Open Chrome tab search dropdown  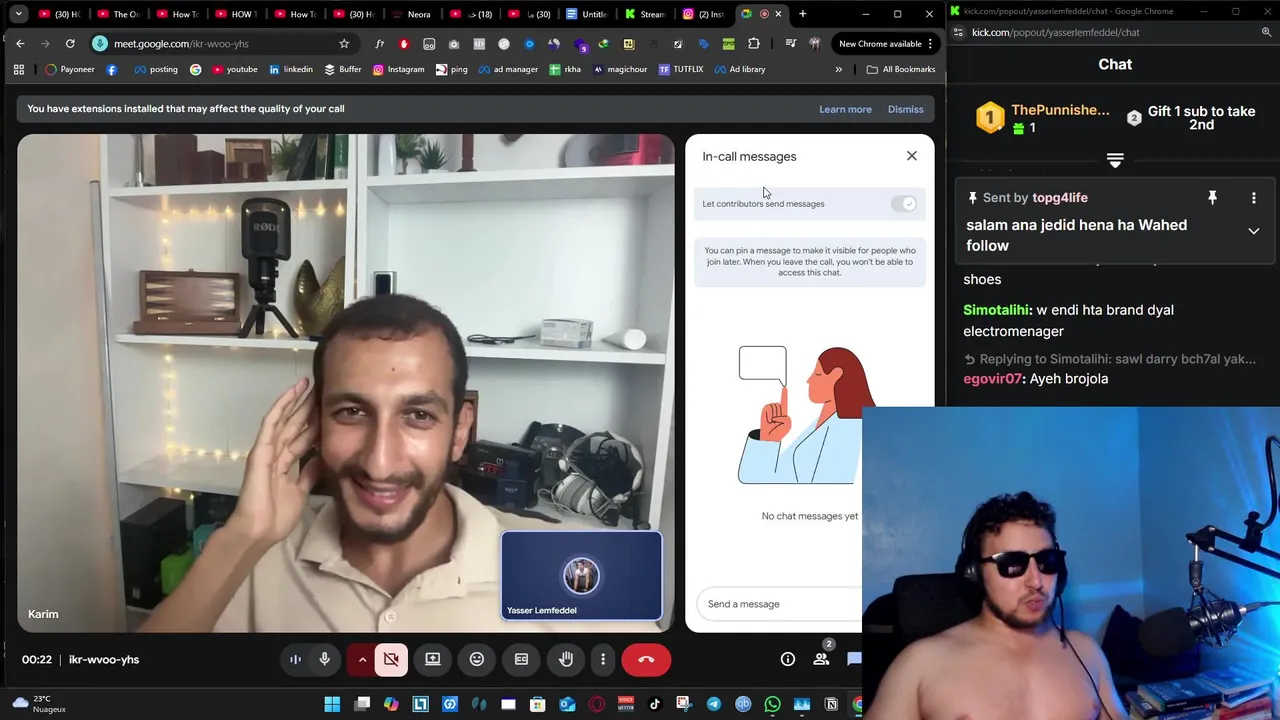18,14
